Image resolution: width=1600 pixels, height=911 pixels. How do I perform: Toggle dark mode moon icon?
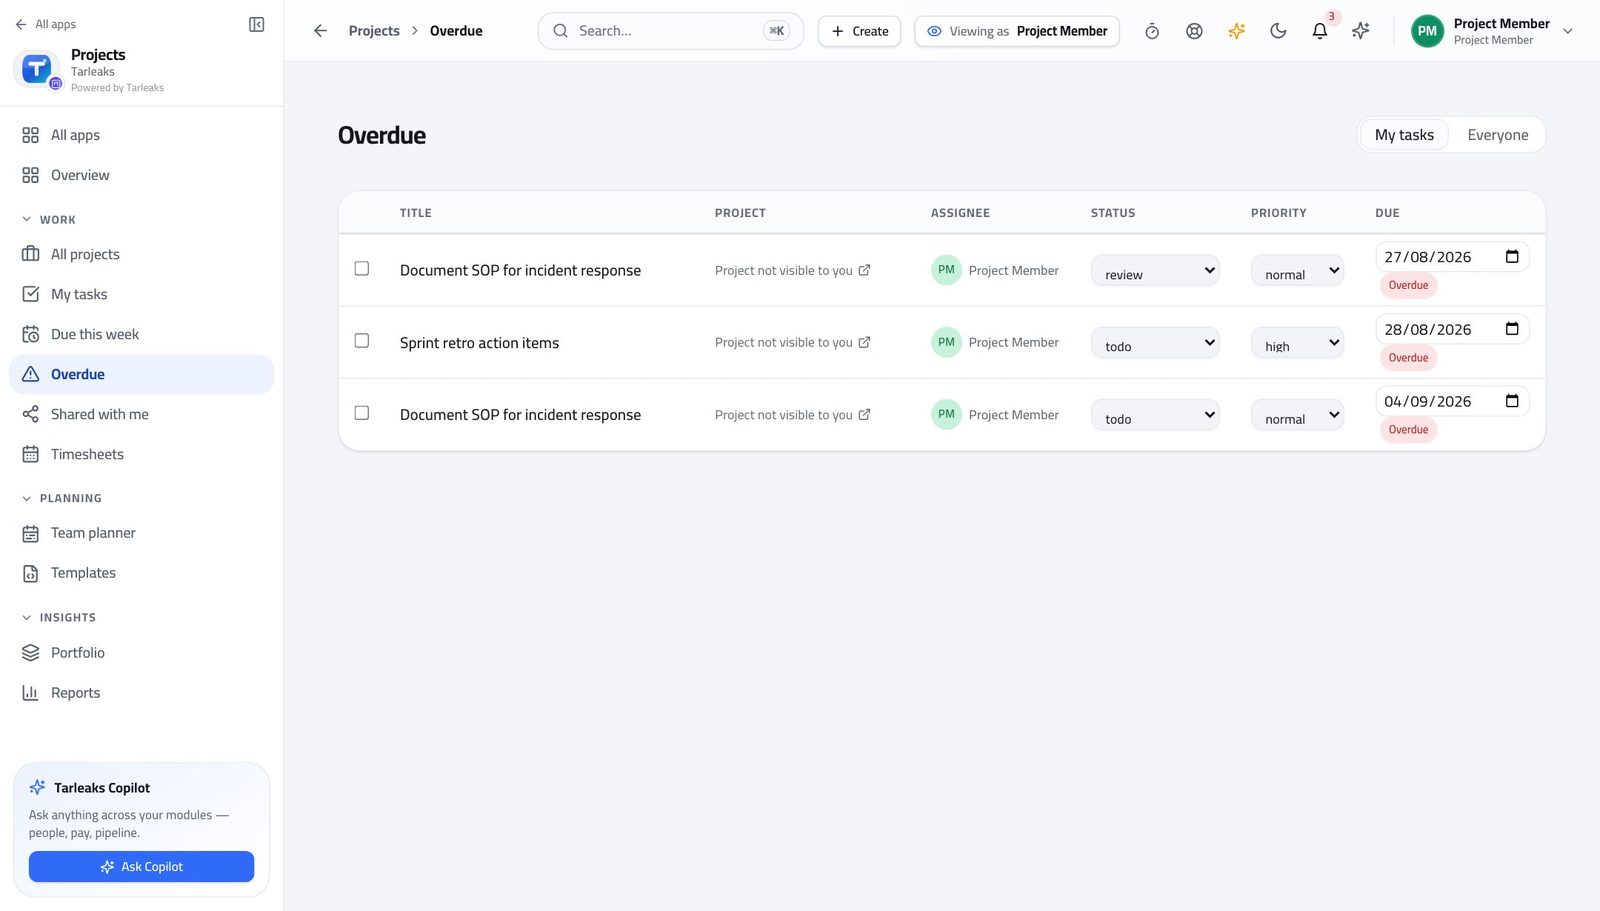point(1278,31)
